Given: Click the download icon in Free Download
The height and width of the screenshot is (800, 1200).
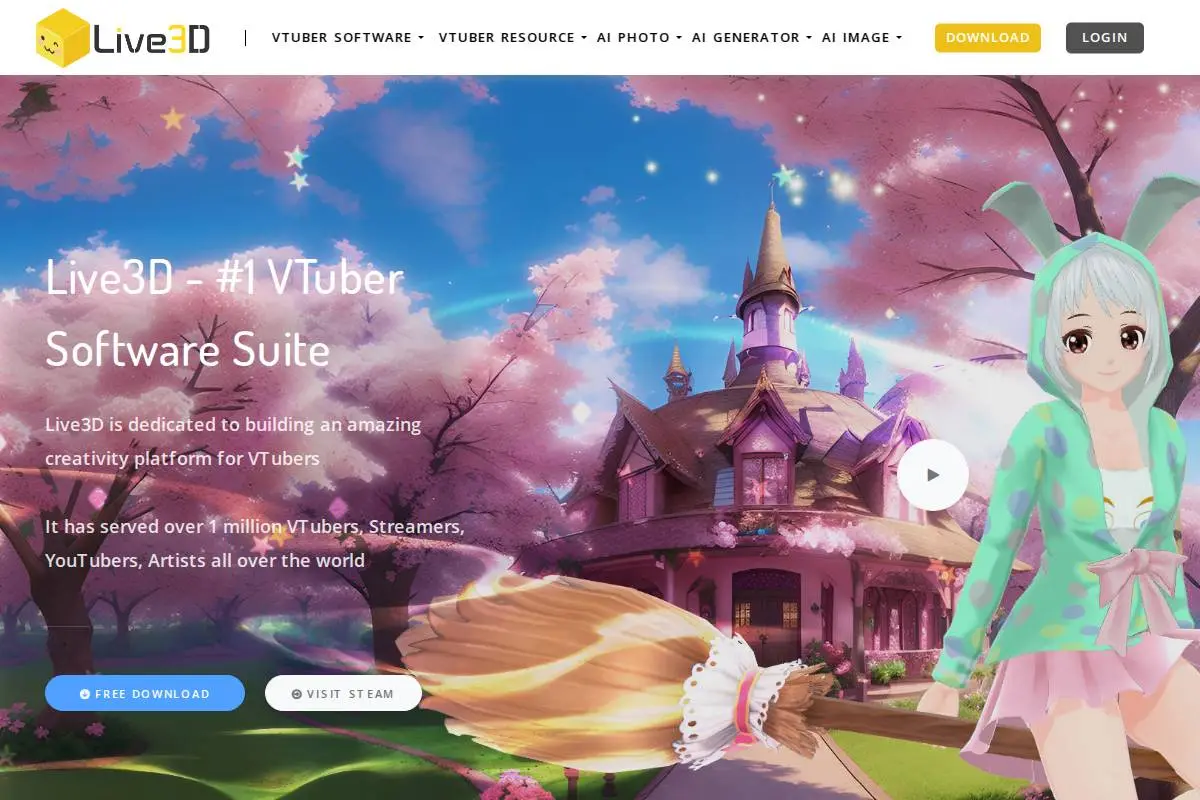Looking at the screenshot, I should click(x=85, y=694).
